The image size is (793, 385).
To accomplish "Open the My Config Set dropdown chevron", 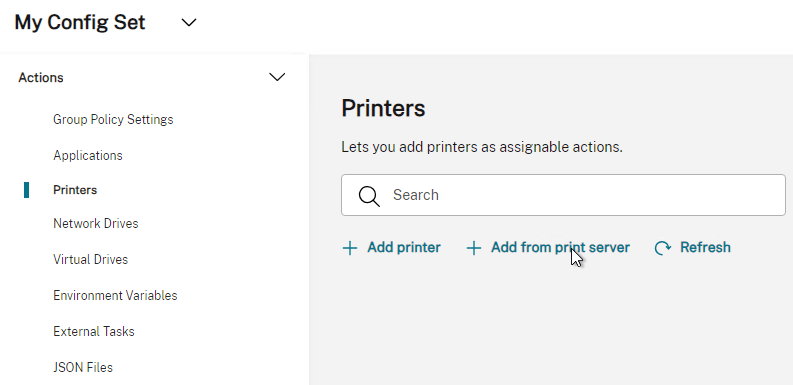I will [x=189, y=22].
